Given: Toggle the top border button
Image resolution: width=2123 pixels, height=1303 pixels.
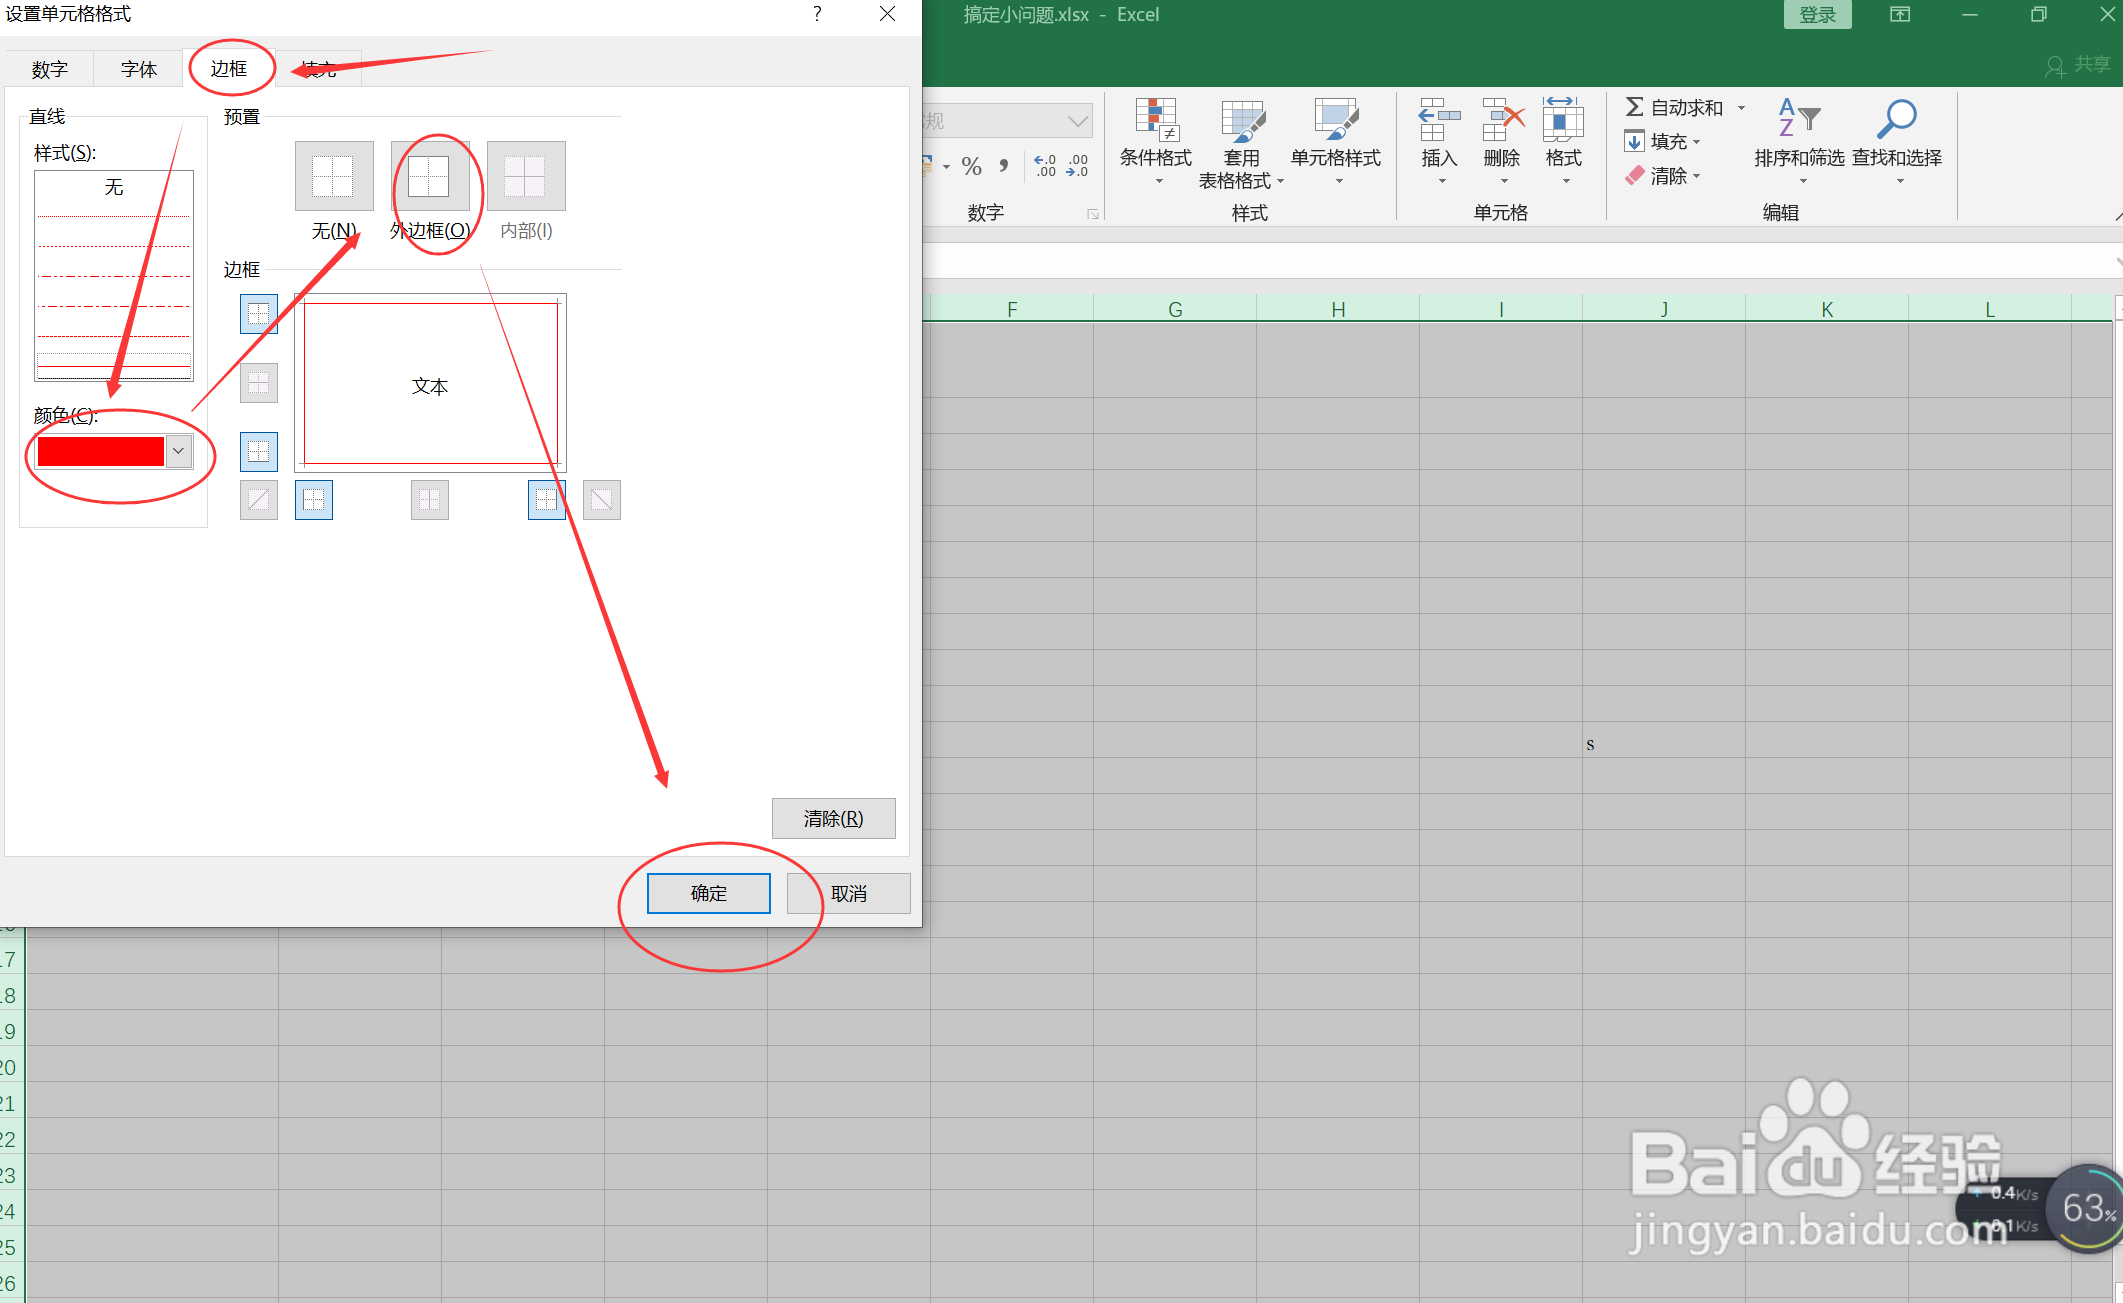Looking at the screenshot, I should pyautogui.click(x=258, y=314).
